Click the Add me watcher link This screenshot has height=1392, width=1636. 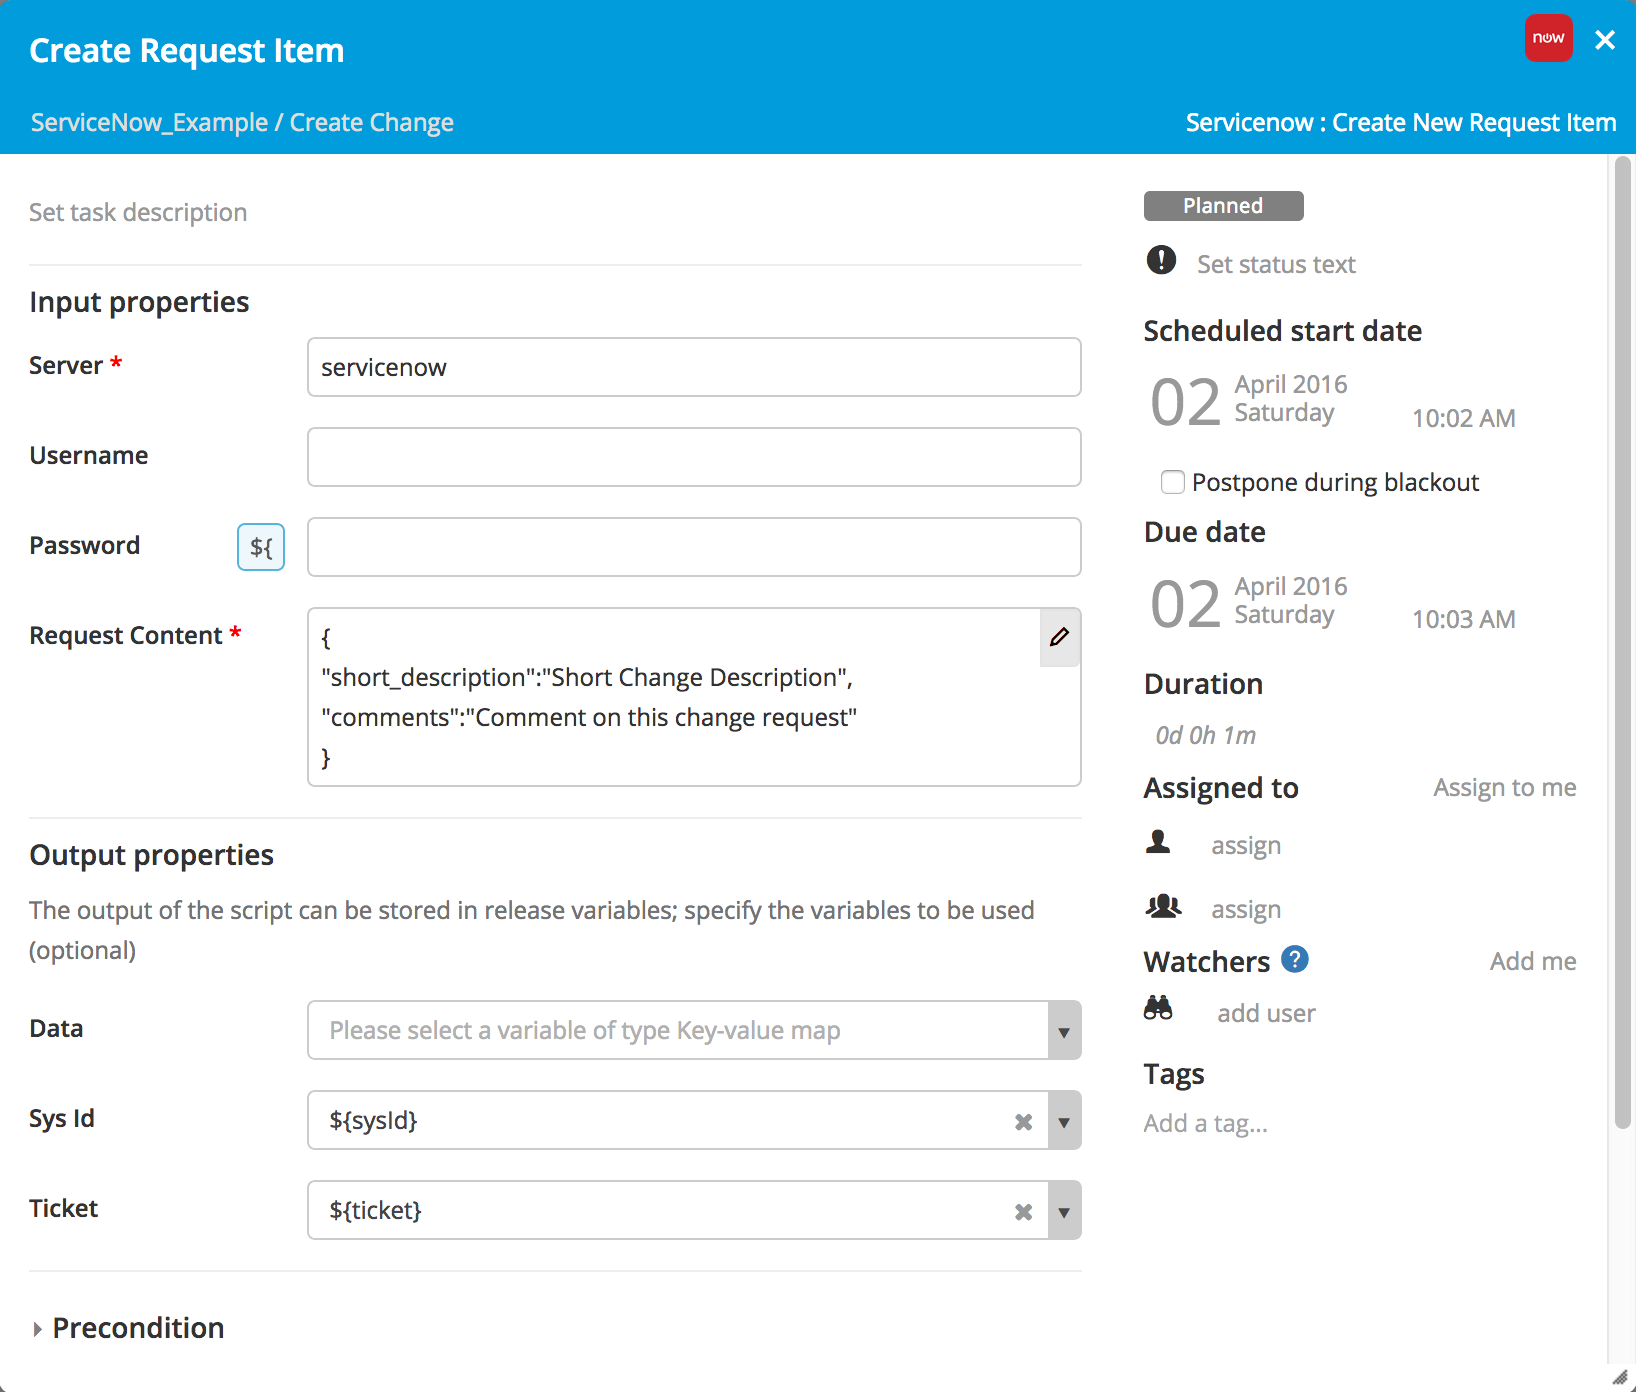pos(1533,961)
